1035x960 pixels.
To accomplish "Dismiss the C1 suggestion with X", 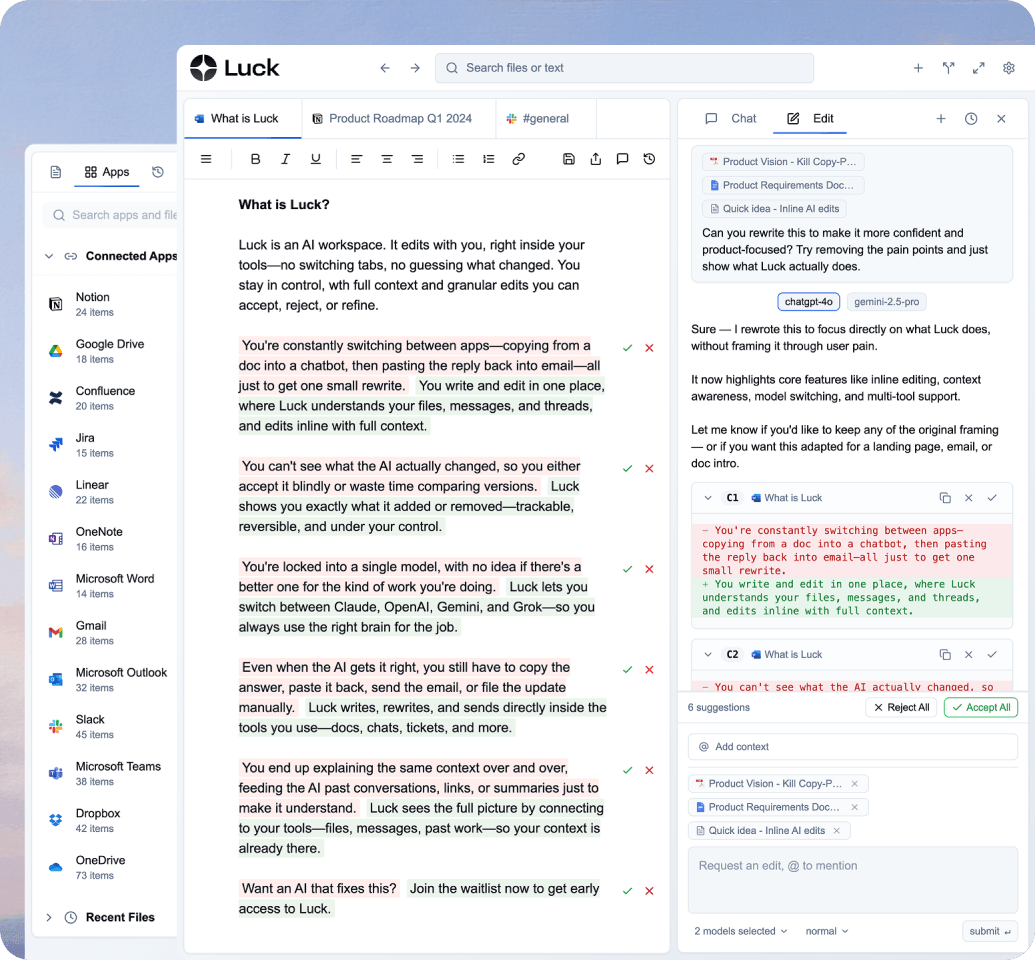I will pos(968,498).
